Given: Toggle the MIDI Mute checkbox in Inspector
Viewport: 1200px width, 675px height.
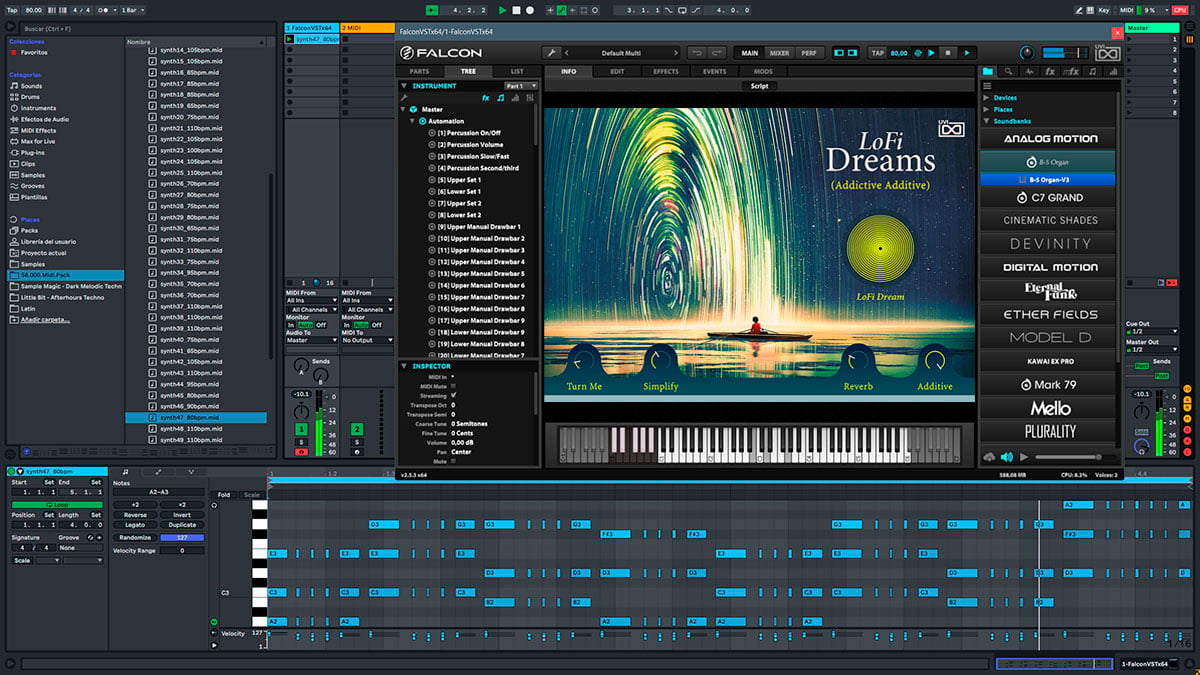Looking at the screenshot, I should pos(453,386).
